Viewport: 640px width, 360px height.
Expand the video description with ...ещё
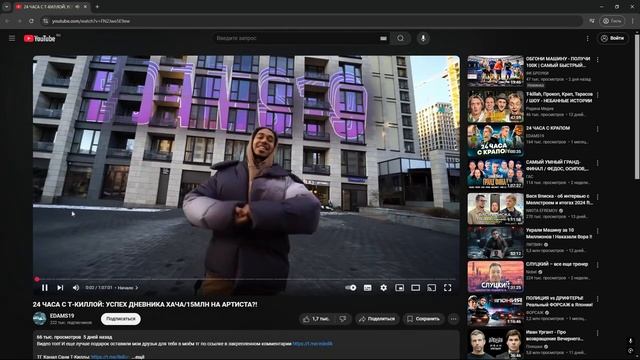point(138,357)
